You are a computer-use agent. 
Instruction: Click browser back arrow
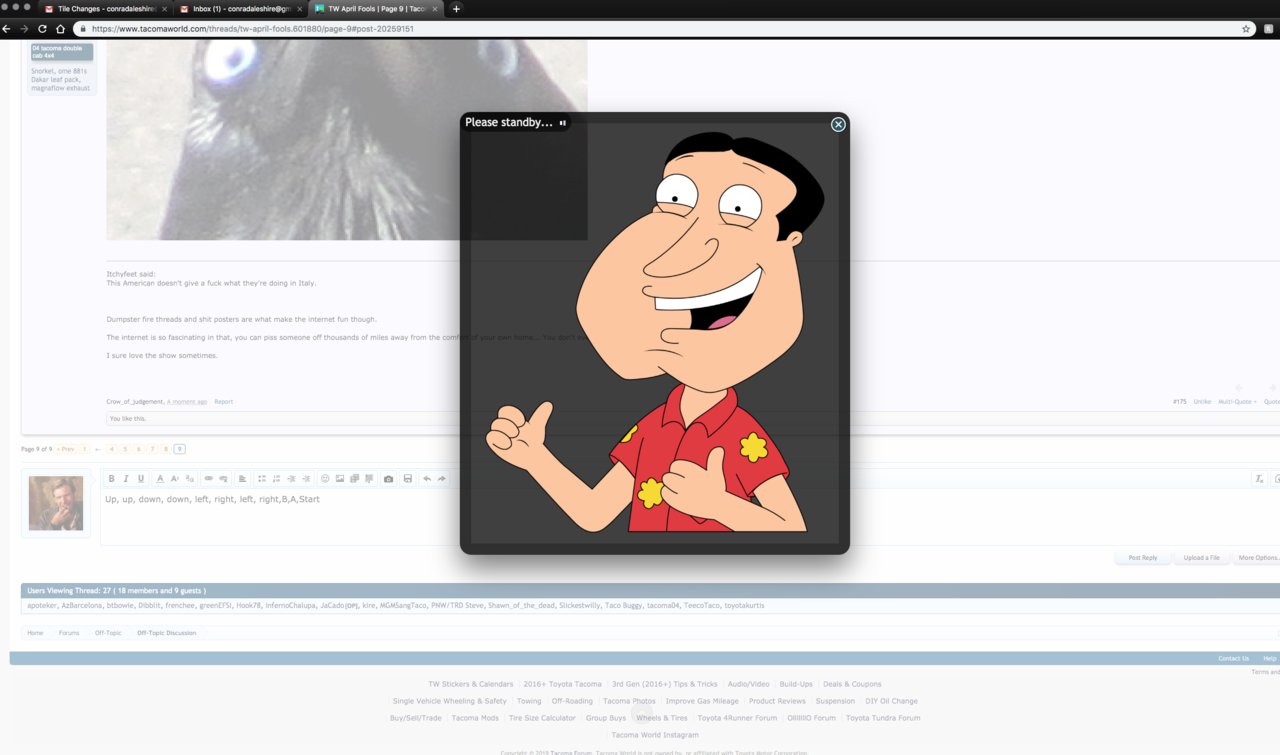coord(7,29)
